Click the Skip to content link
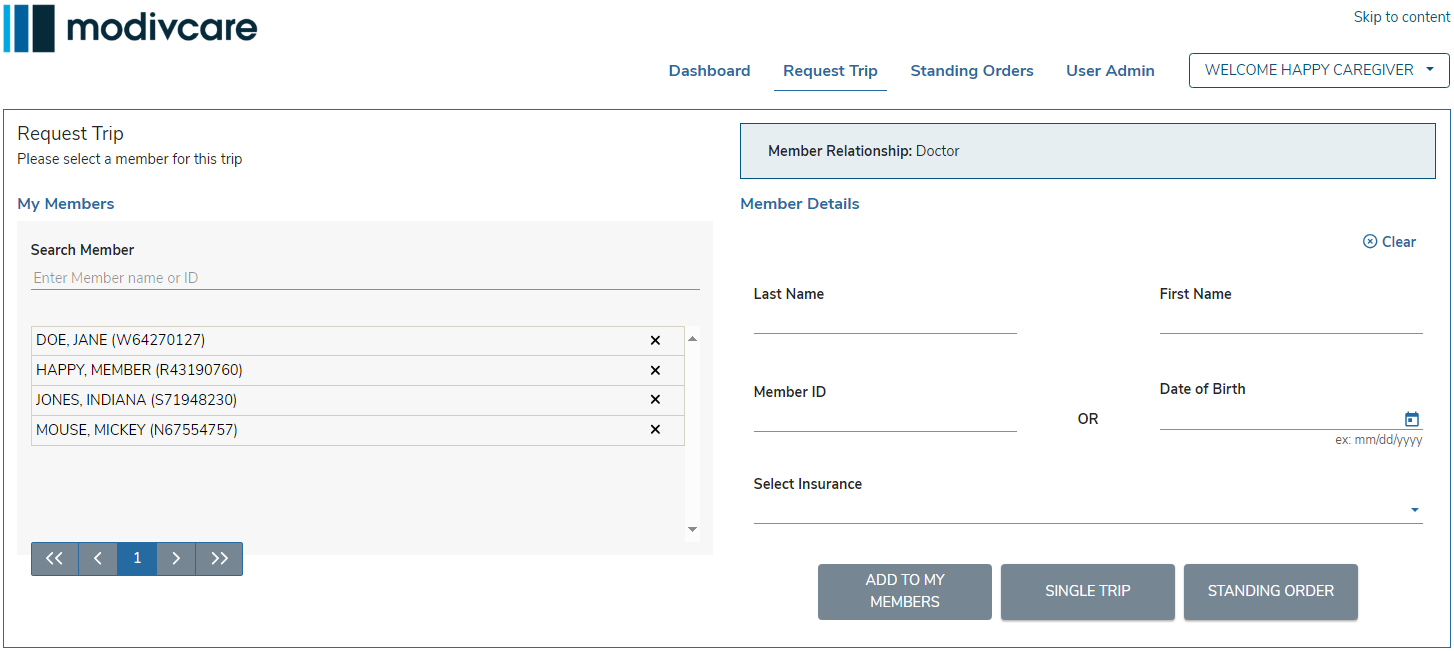Viewport: 1454px width, 651px height. [x=1402, y=17]
